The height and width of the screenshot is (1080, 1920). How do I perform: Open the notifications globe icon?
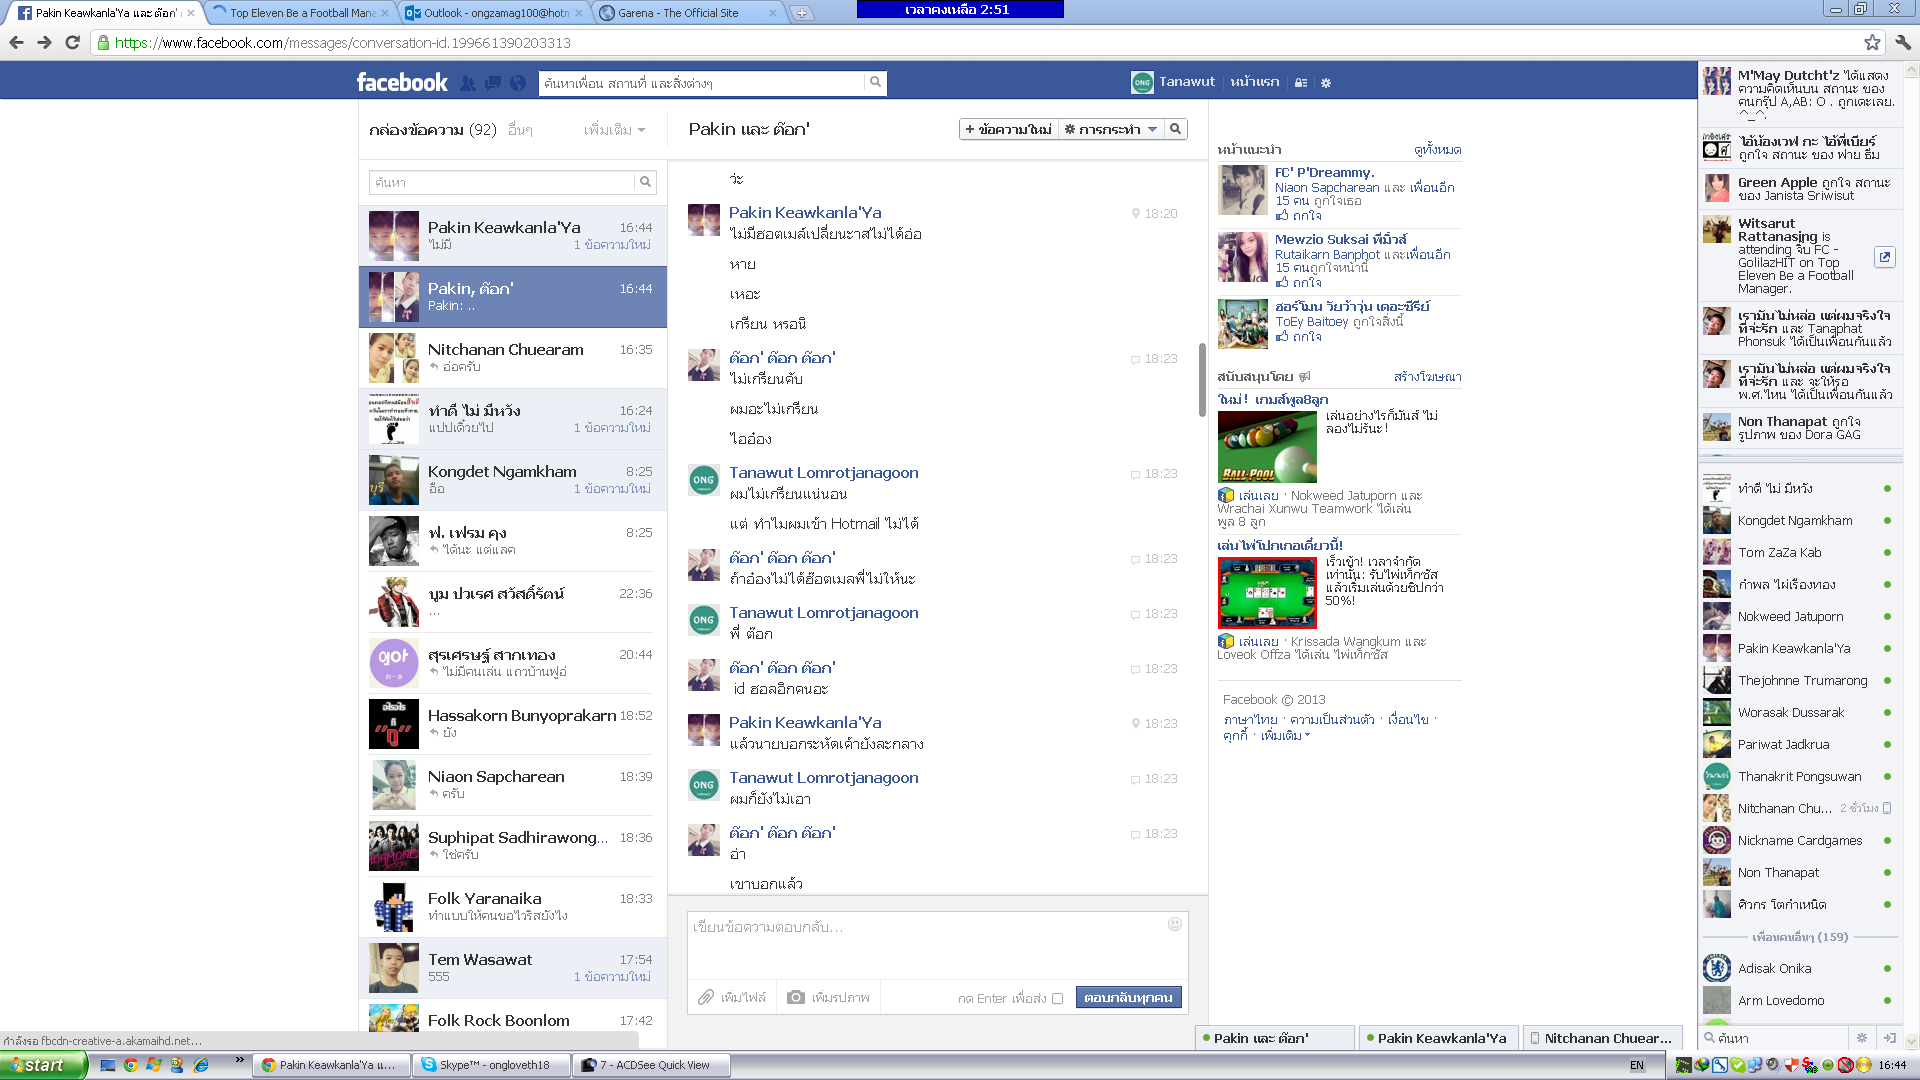[518, 83]
